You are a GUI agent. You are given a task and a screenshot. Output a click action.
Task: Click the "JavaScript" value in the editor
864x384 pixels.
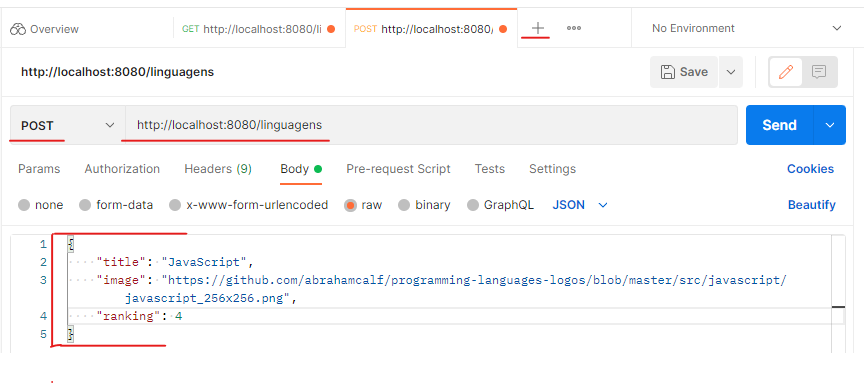click(x=205, y=262)
